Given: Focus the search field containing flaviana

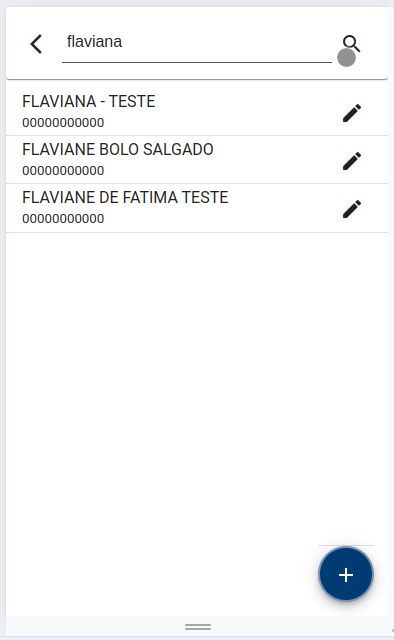Looking at the screenshot, I should 197,42.
